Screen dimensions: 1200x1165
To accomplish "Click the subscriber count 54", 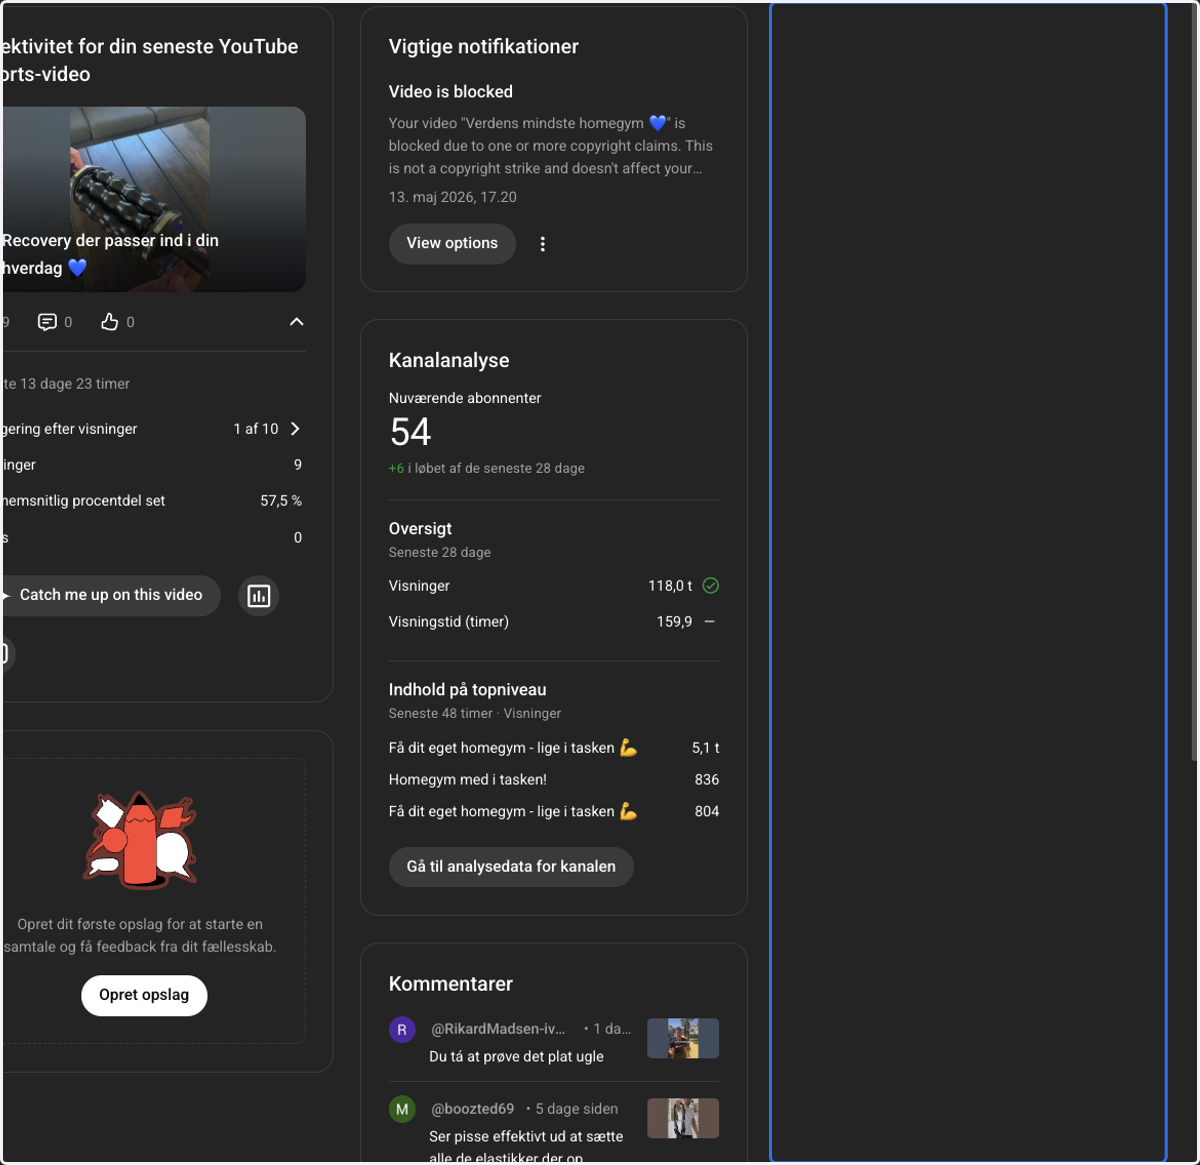I will click(410, 432).
